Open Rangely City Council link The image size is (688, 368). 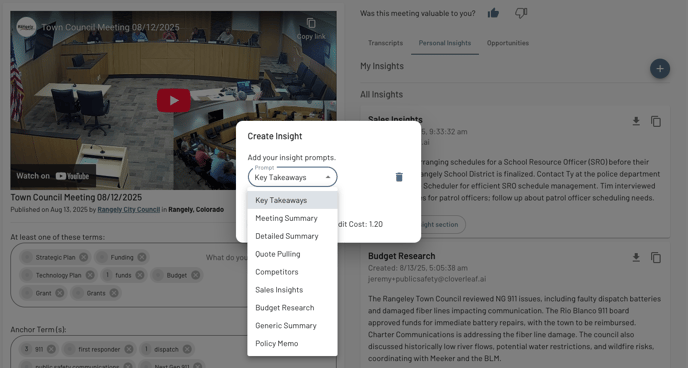[x=129, y=209]
